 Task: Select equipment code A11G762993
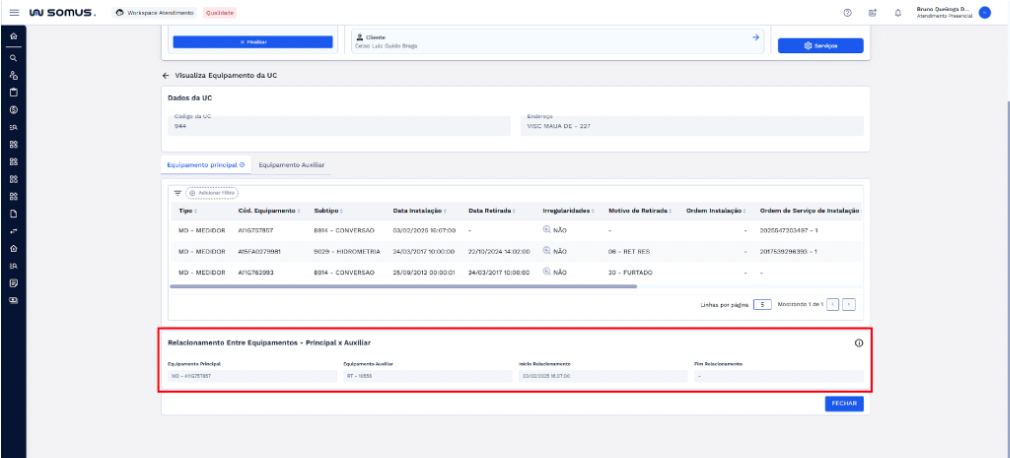click(x=256, y=272)
